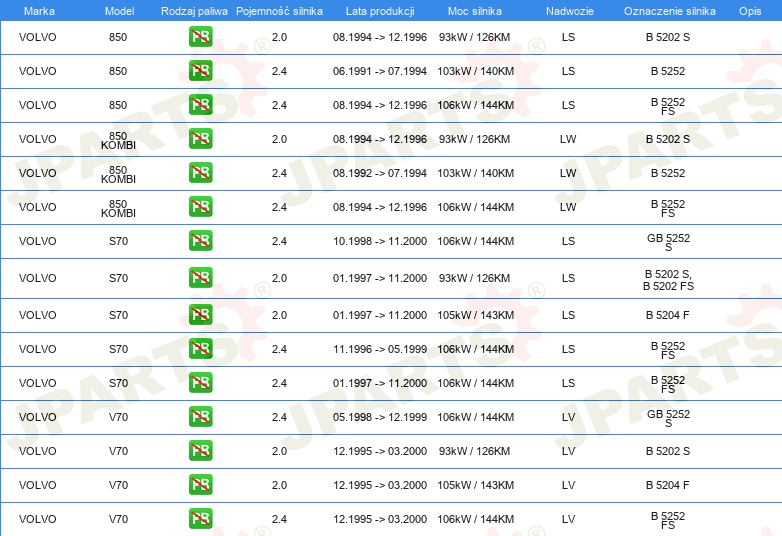Click B 5252 engine code in 850 LS row
Viewport: 782px width, 536px height.
pos(668,71)
